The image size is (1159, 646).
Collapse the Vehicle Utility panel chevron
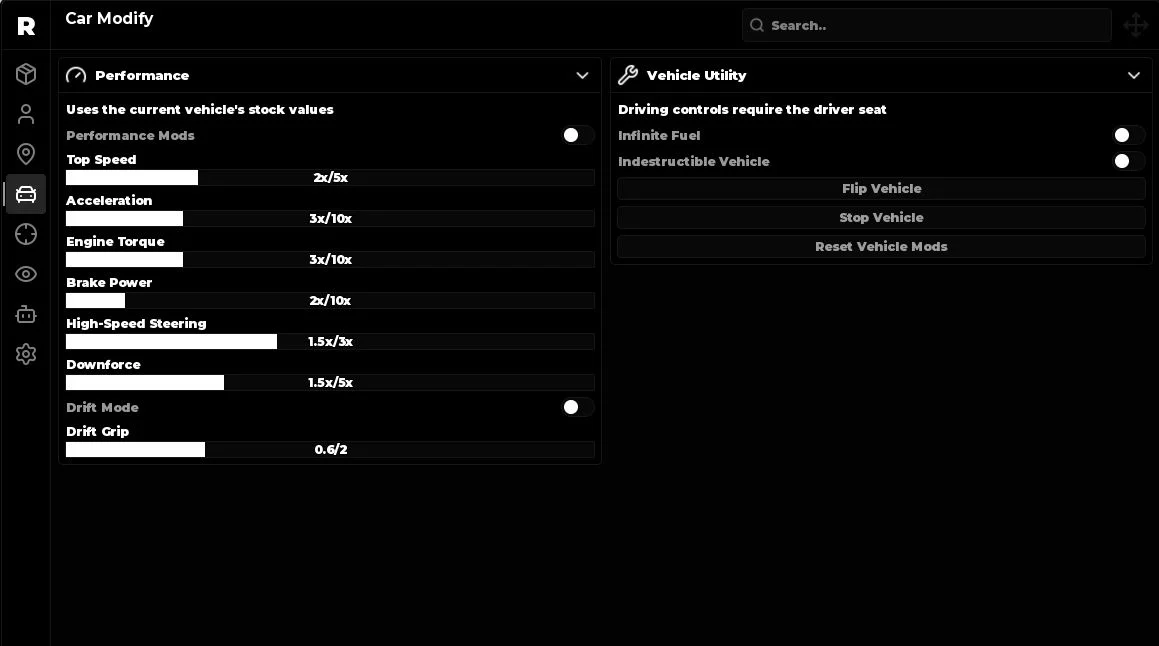(x=1134, y=75)
